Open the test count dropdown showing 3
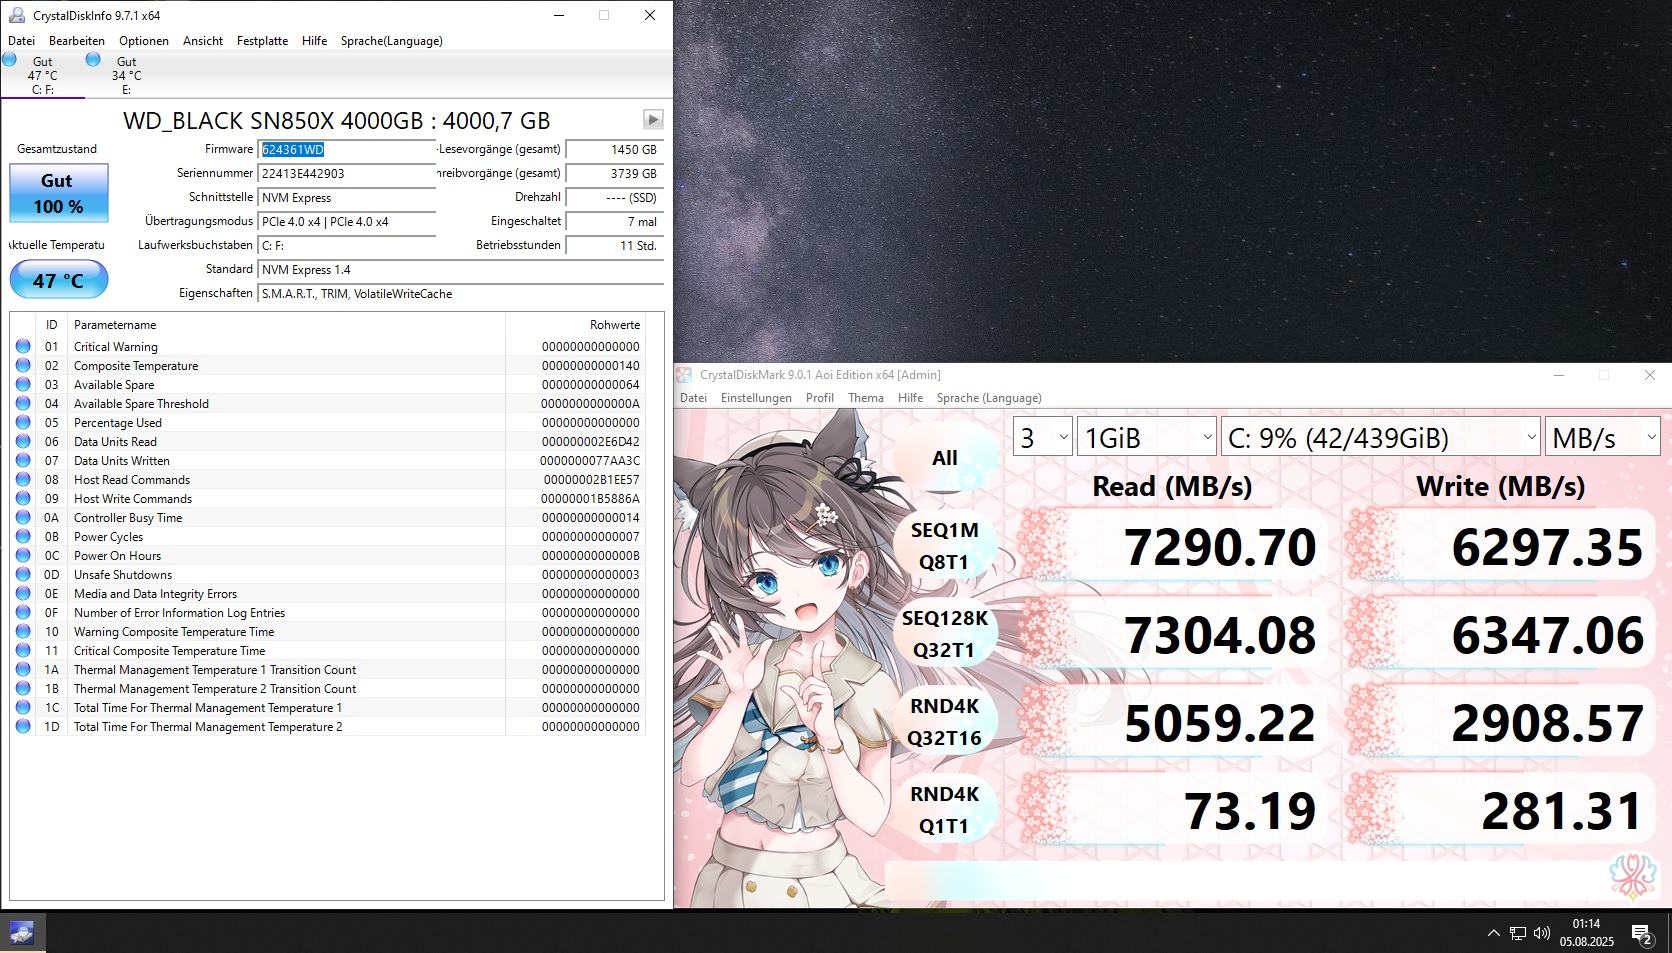 click(x=1042, y=437)
